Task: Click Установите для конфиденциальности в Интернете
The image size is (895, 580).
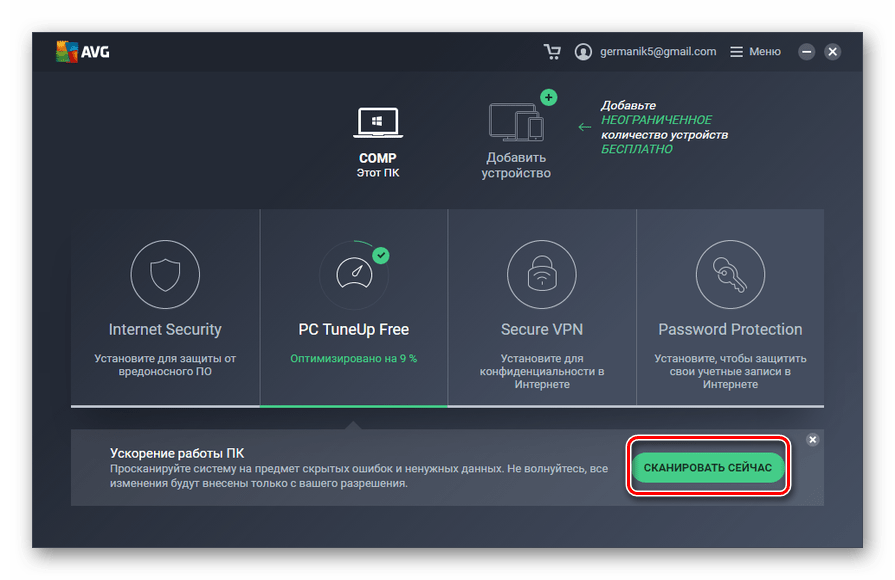Action: [542, 371]
